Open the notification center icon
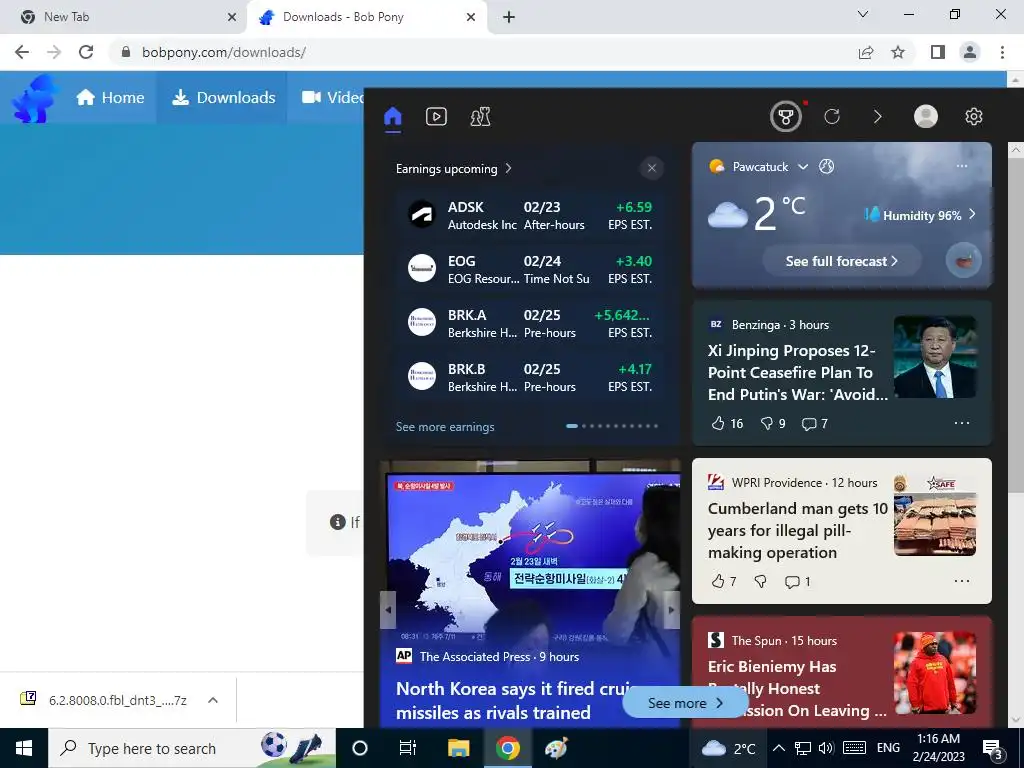1024x768 pixels. 993,748
